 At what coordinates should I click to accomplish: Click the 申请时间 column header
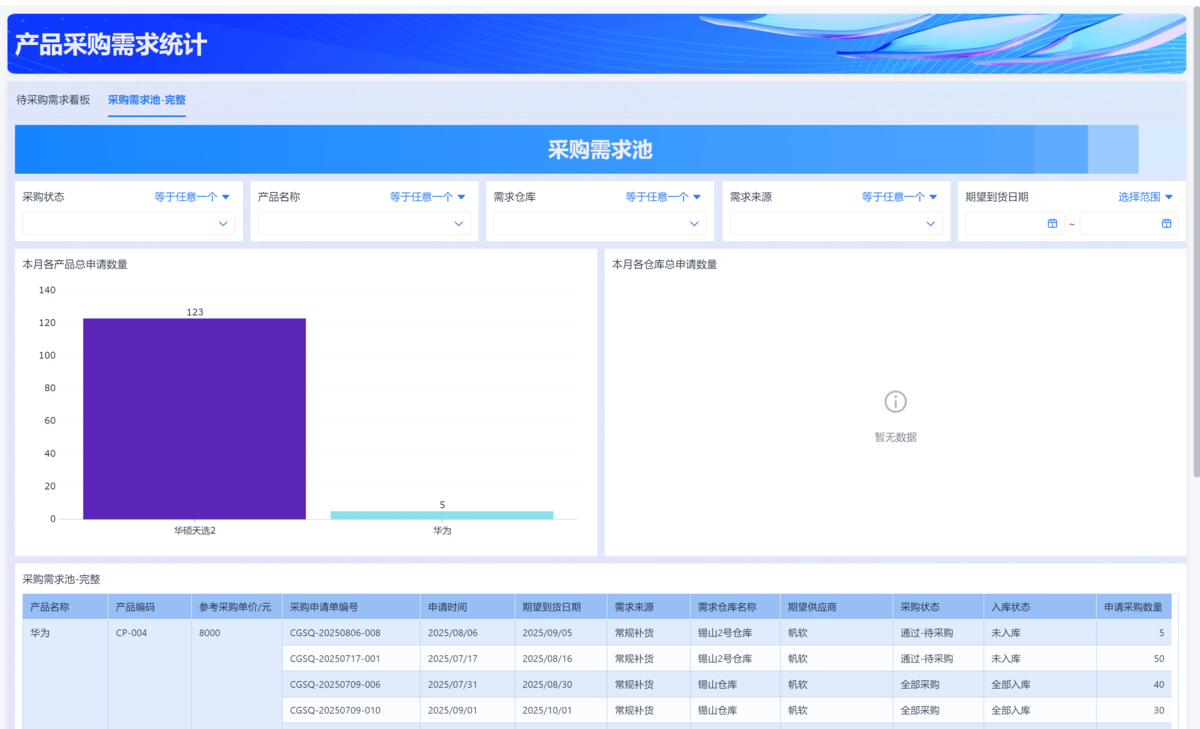tap(467, 607)
